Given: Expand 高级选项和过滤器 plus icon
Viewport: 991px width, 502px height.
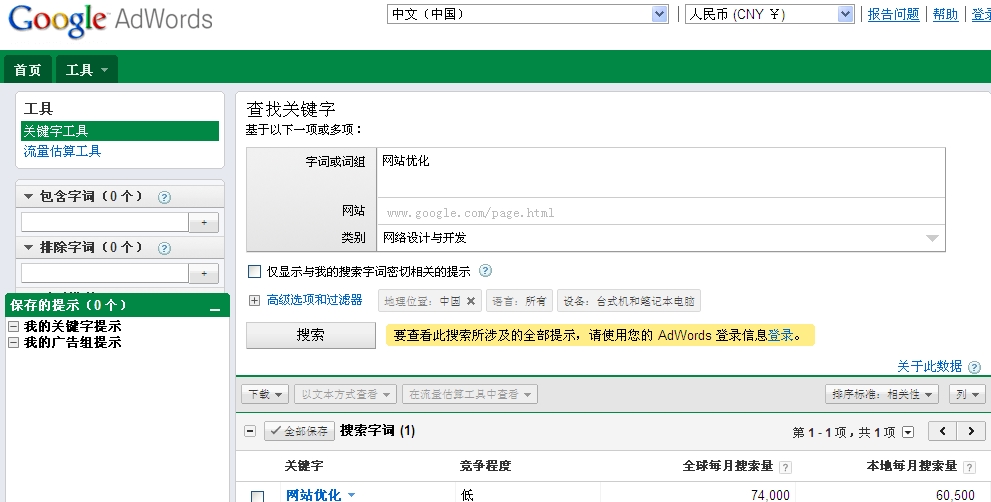Looking at the screenshot, I should 254,300.
